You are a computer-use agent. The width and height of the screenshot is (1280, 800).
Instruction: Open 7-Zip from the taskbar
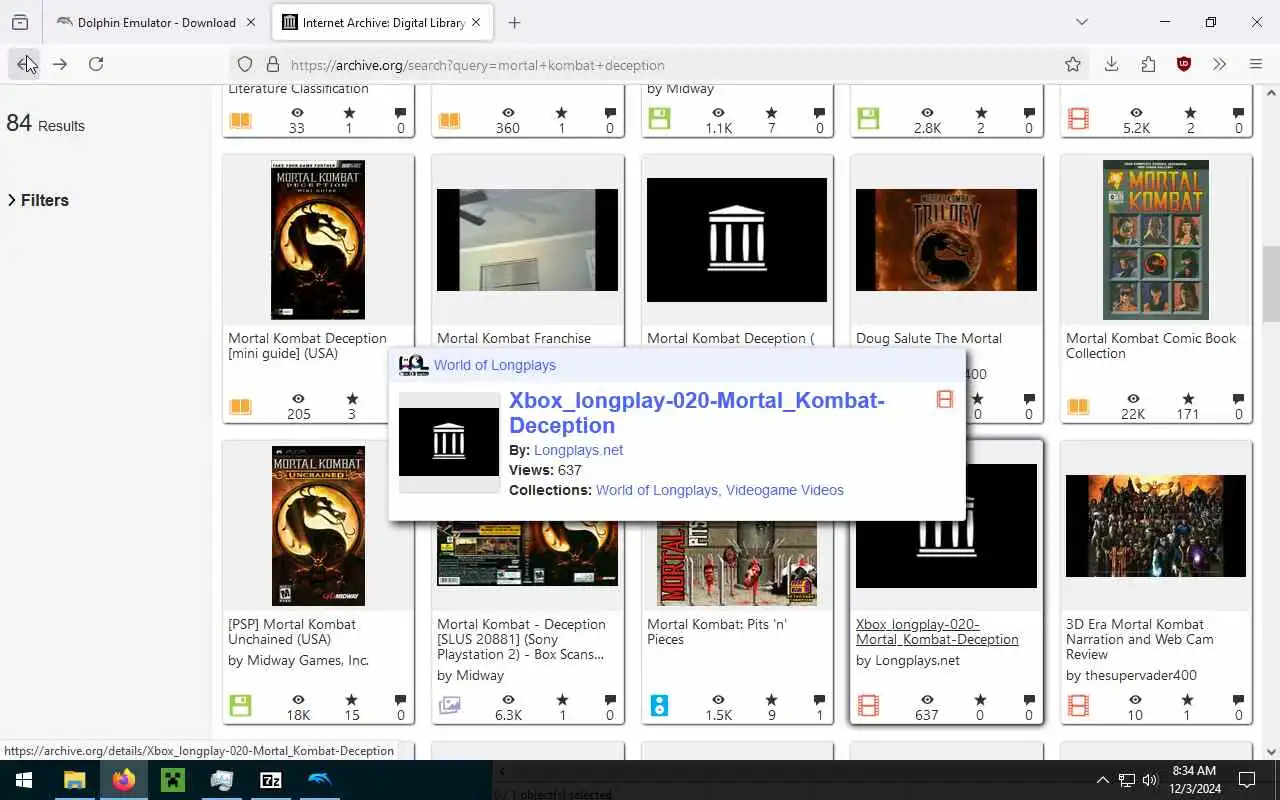[271, 780]
